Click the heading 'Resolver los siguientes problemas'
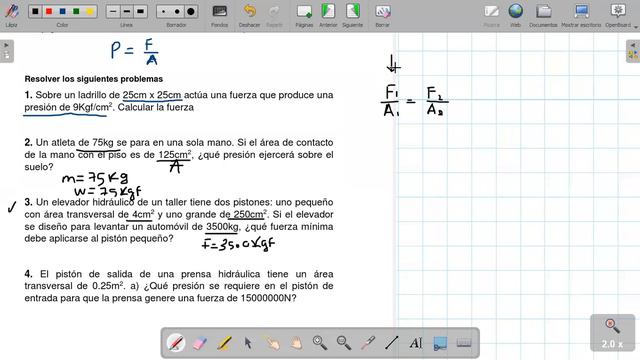 [x=93, y=79]
